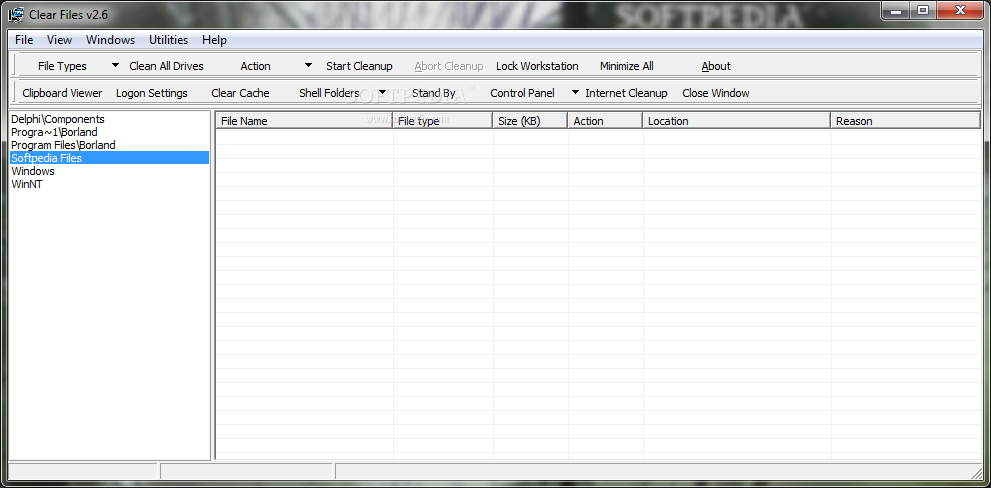Open the File menu
Image resolution: width=991 pixels, height=488 pixels.
(24, 40)
